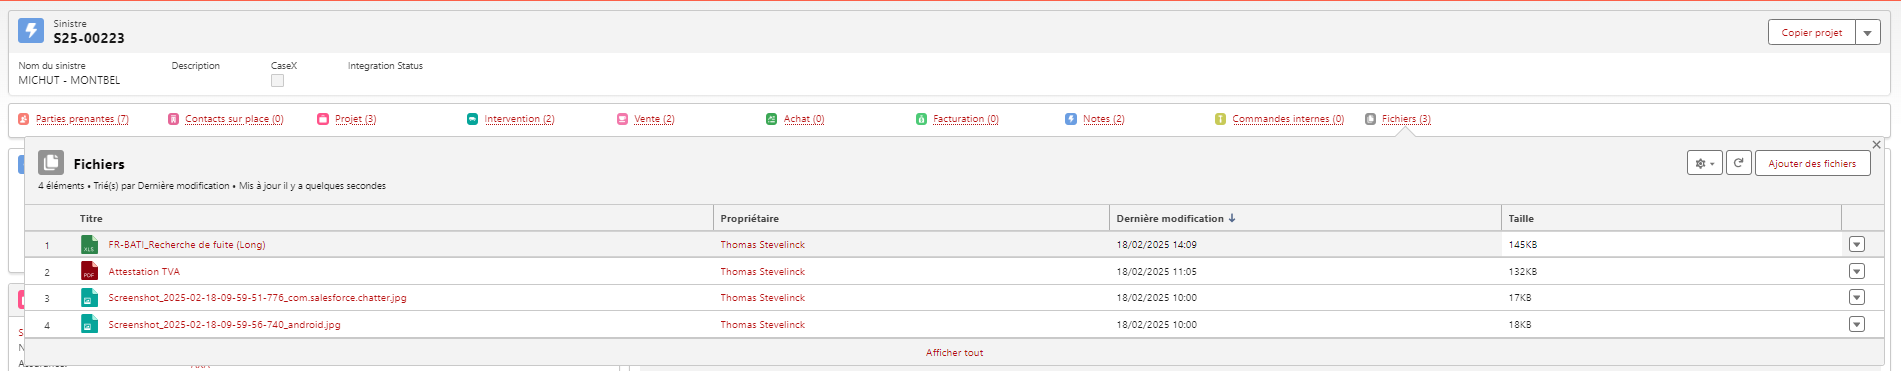The height and width of the screenshot is (371, 1901).
Task: Open FR-BATI_Recherche de fuite (Long) file
Action: (x=187, y=245)
